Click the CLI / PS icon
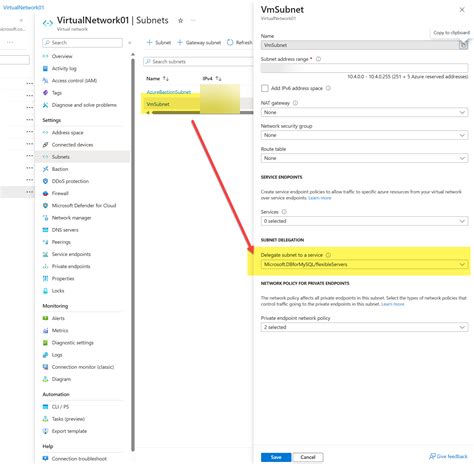Image resolution: width=474 pixels, height=464 pixels. pos(46,407)
